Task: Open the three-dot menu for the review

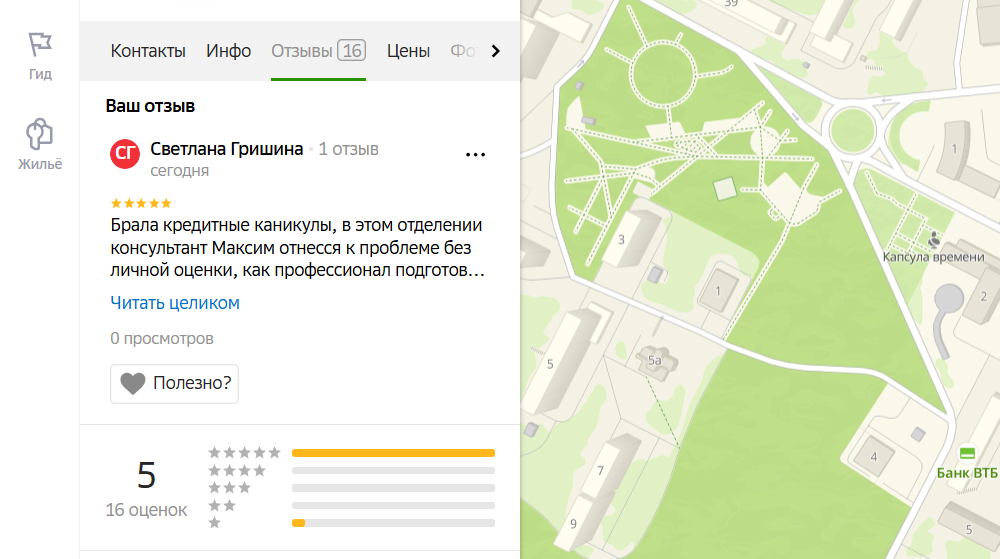Action: 475,154
